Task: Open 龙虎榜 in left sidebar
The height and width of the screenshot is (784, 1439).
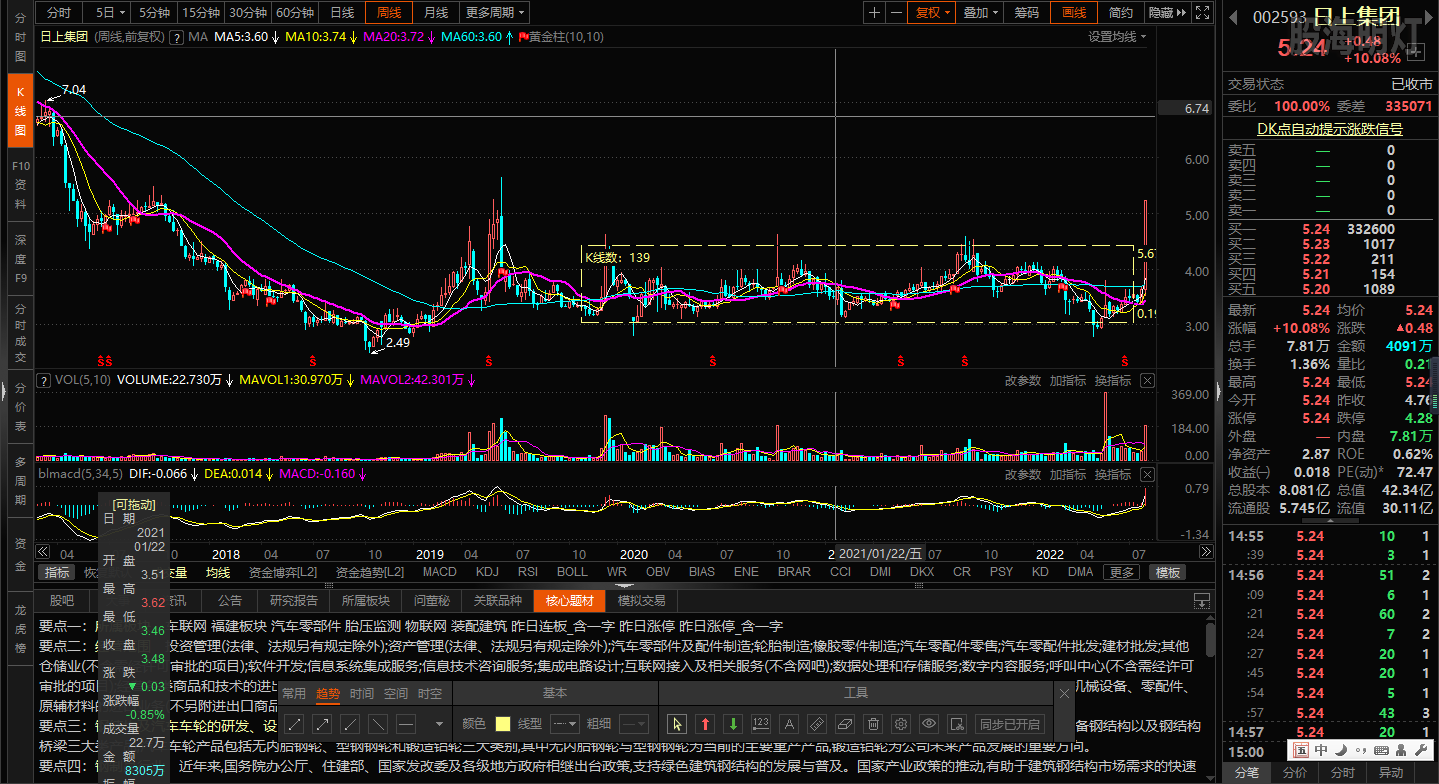Action: click(x=20, y=627)
